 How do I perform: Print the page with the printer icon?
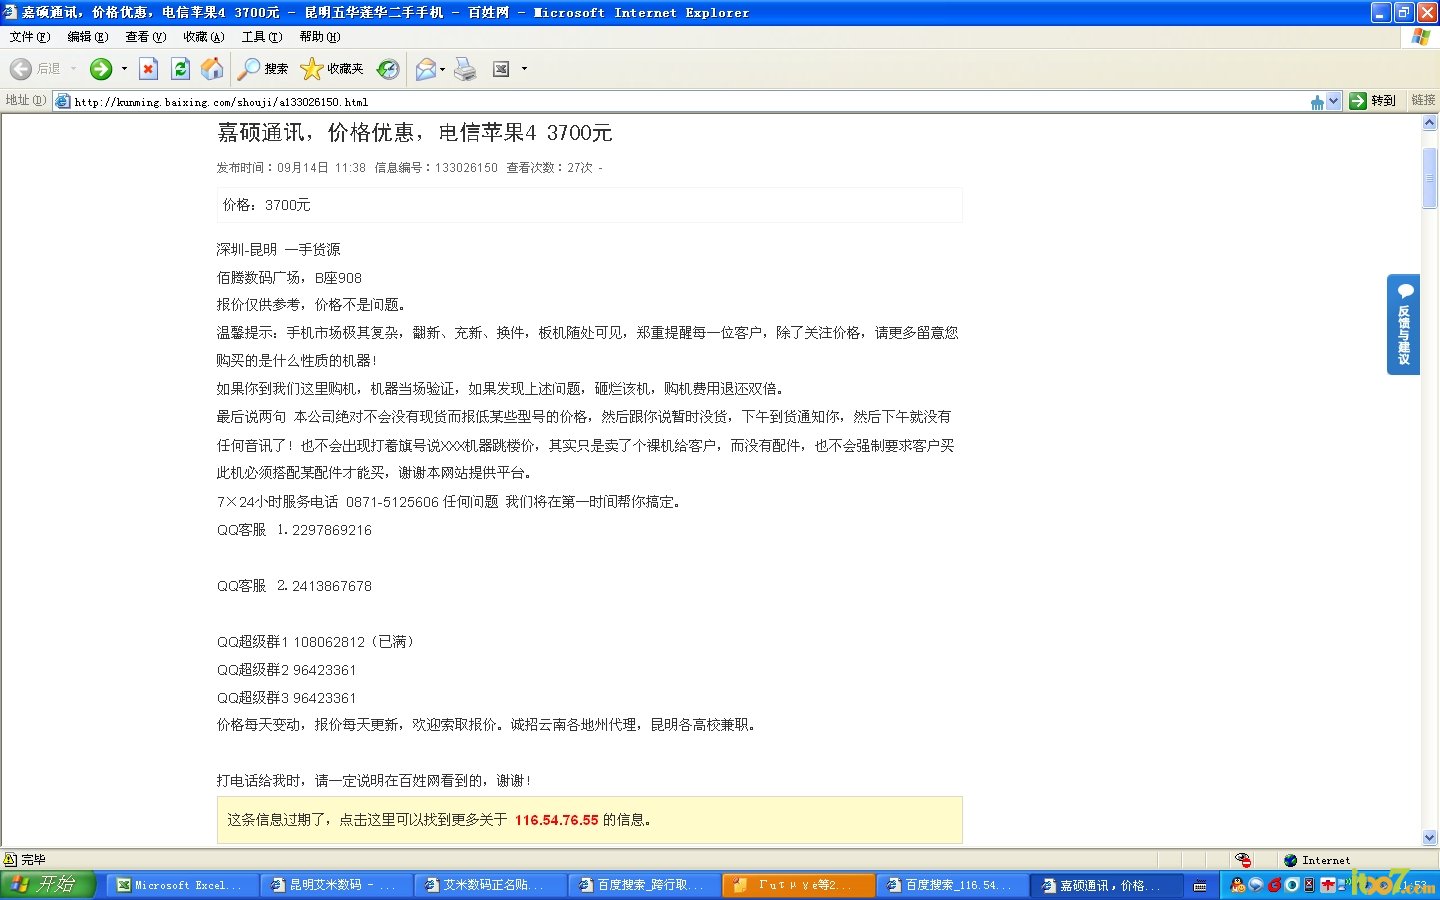click(x=465, y=69)
